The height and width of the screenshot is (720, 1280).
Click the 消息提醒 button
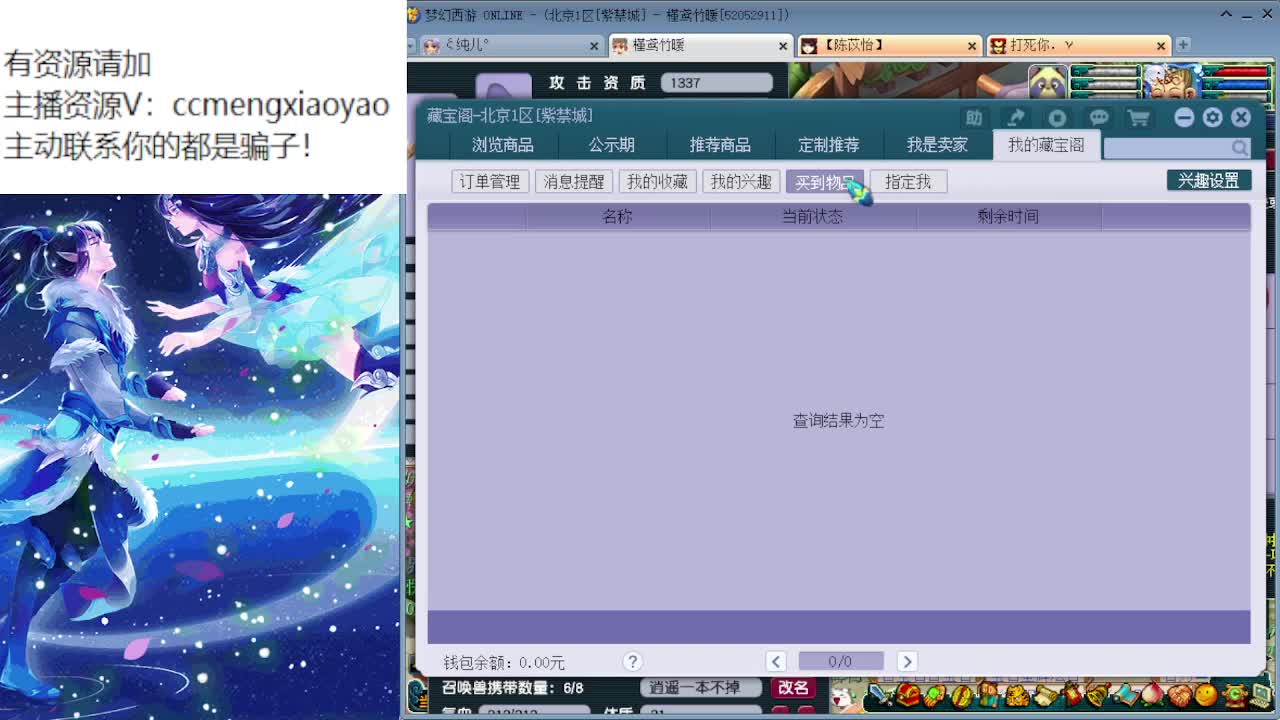point(574,181)
